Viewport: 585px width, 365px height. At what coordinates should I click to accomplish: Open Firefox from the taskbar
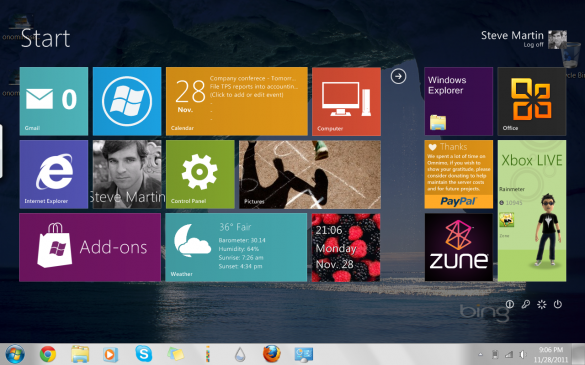click(272, 354)
